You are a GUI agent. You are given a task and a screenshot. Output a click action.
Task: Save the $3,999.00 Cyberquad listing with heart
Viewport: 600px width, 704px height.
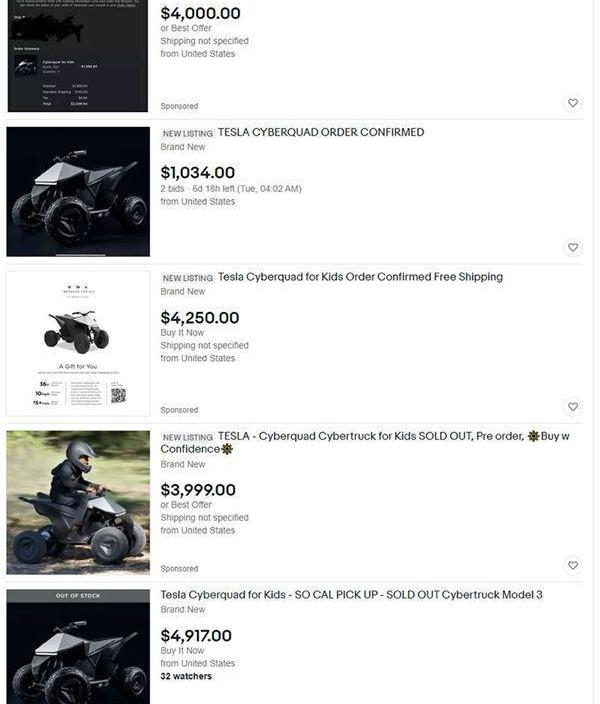click(x=573, y=565)
